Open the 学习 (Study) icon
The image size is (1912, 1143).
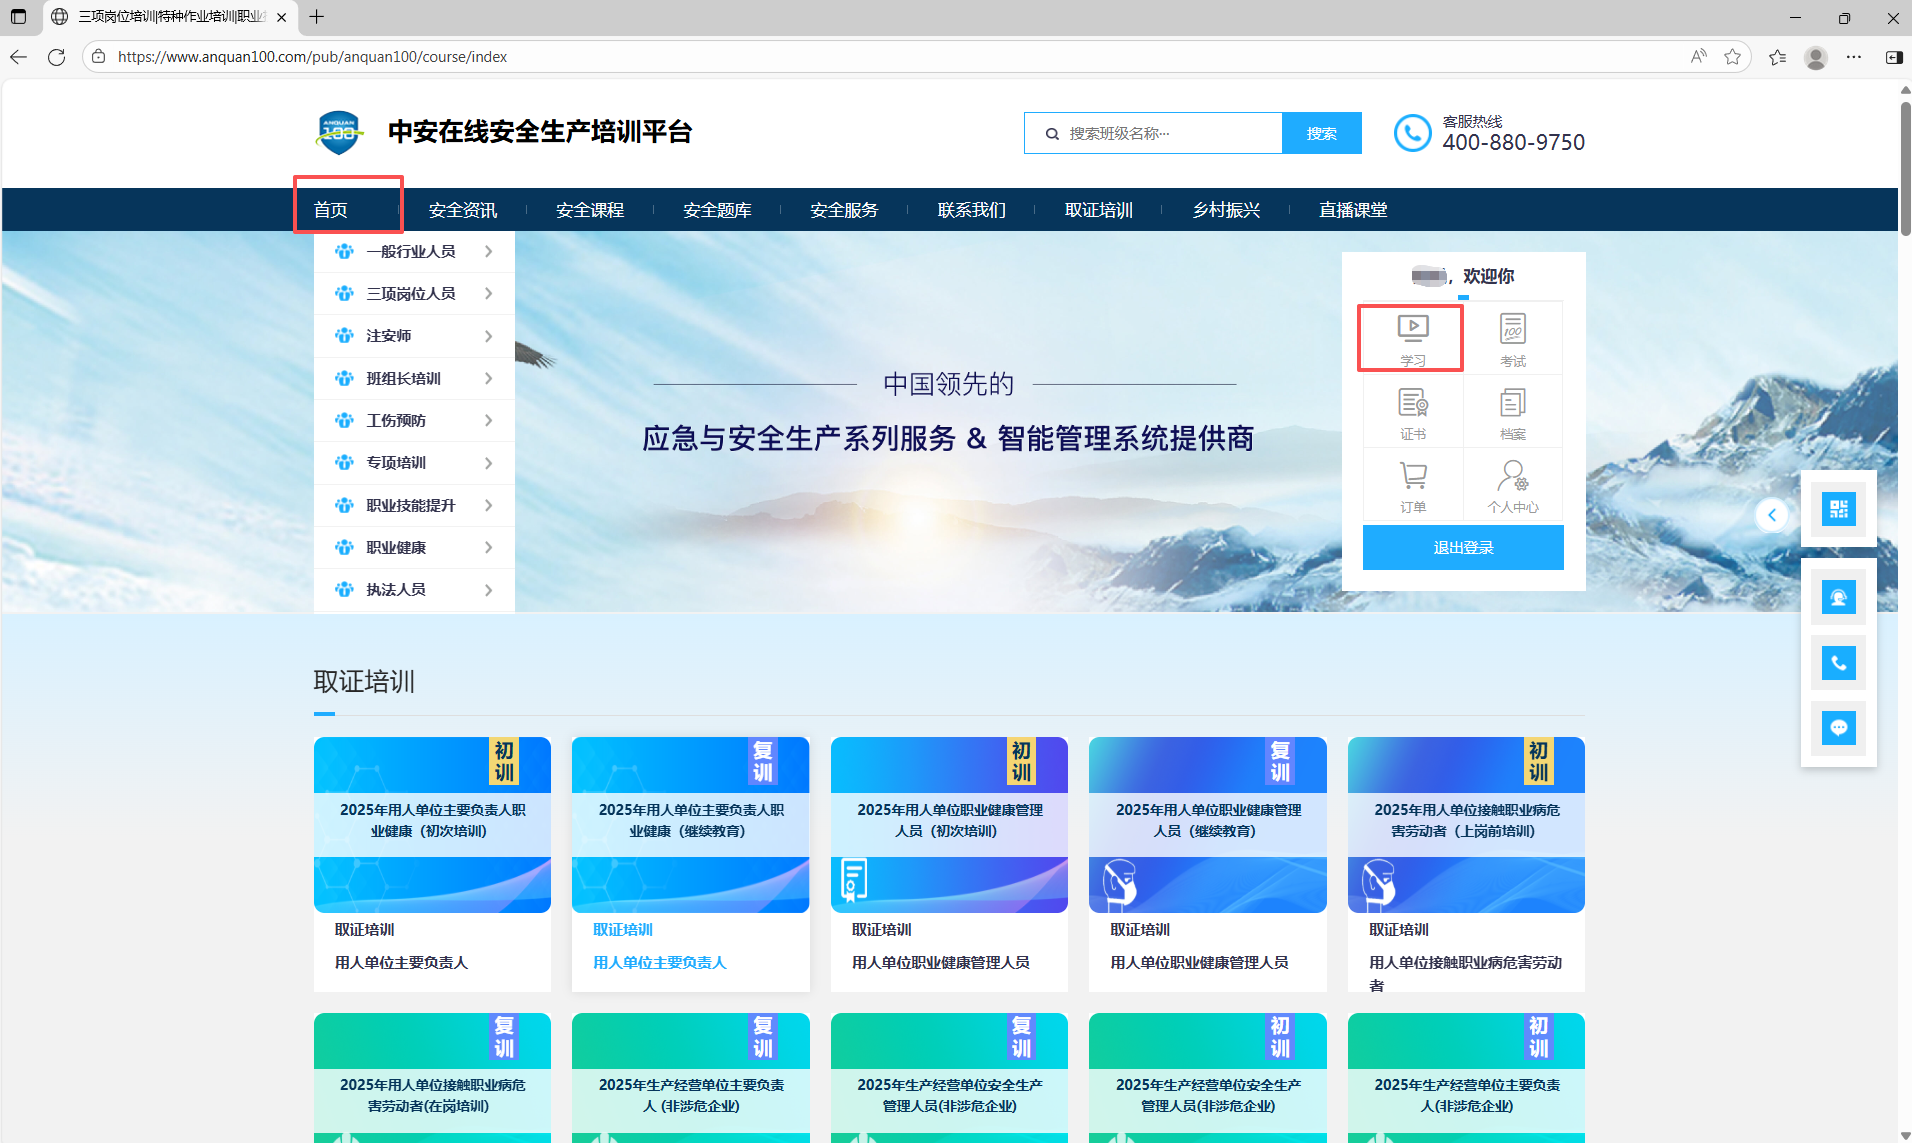click(1412, 338)
